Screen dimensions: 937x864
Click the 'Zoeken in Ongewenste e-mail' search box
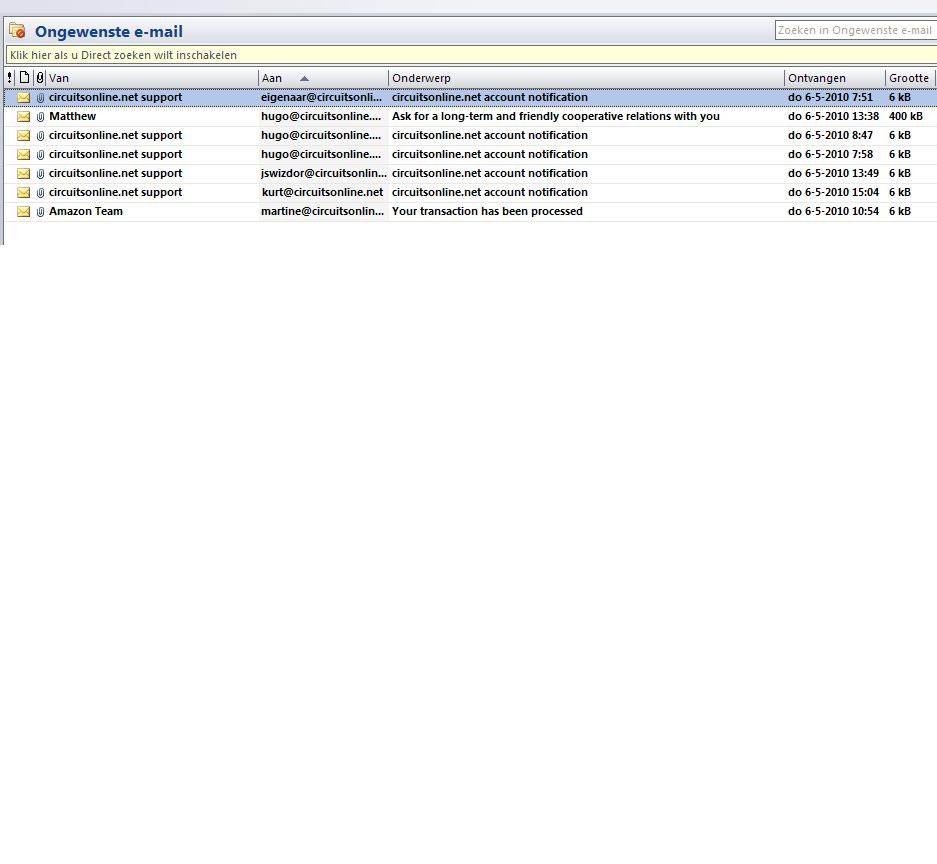[x=855, y=31]
